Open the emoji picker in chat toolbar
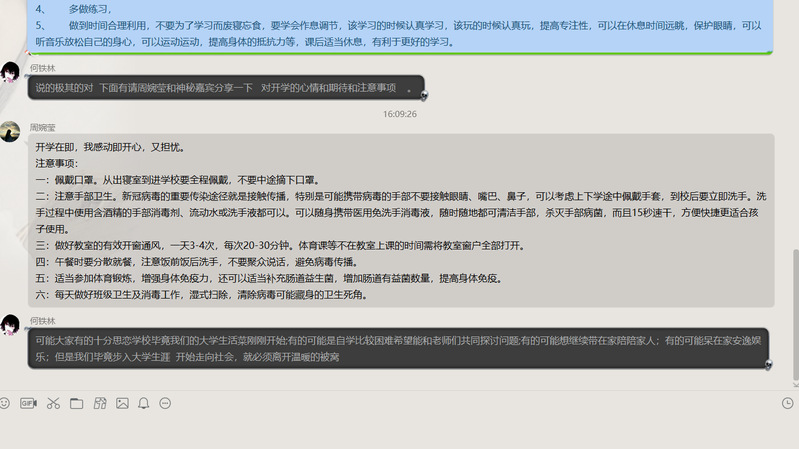This screenshot has height=449, width=799. tap(5, 403)
